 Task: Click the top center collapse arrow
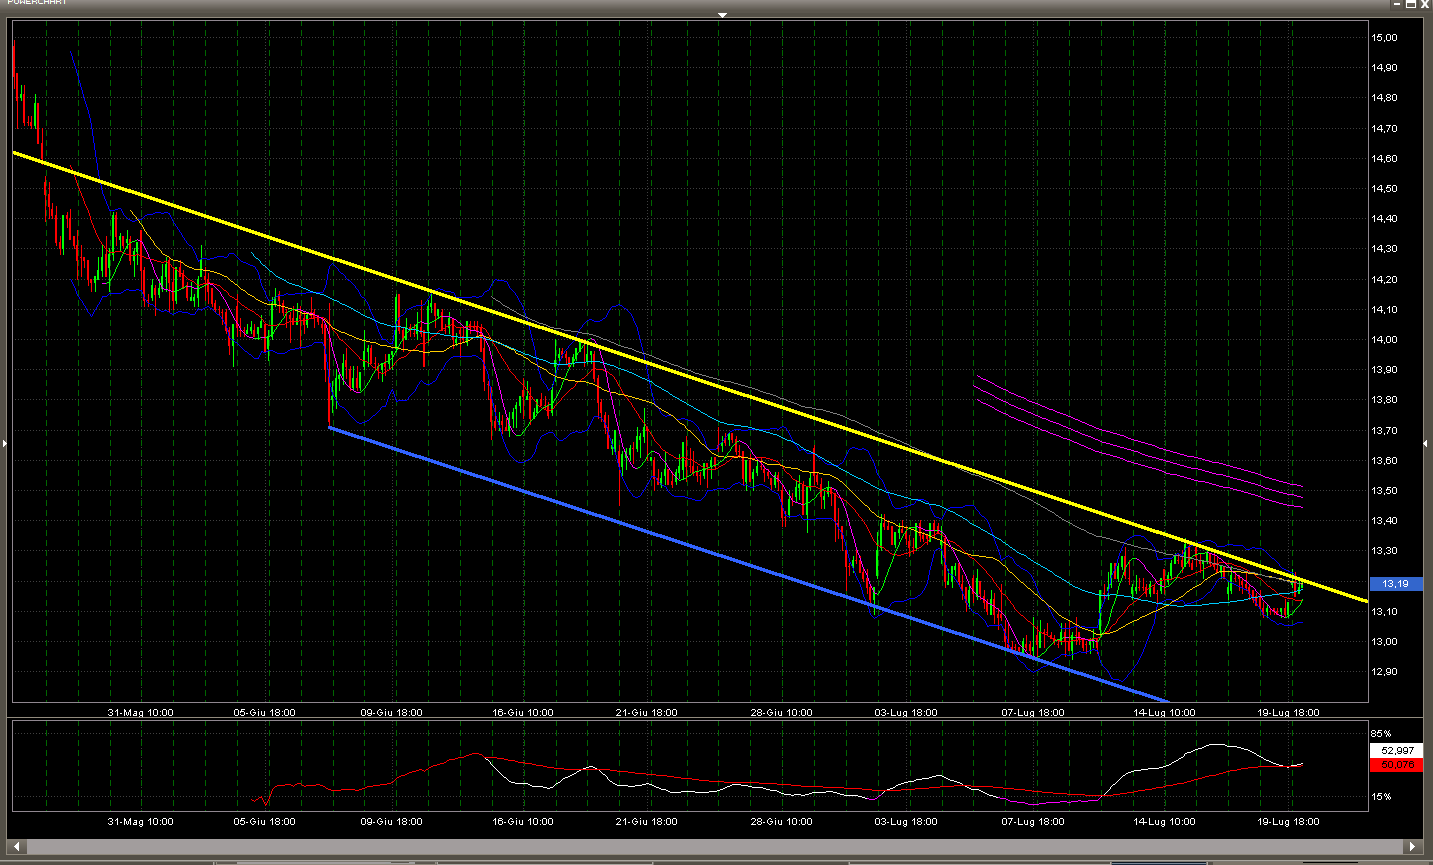722,15
